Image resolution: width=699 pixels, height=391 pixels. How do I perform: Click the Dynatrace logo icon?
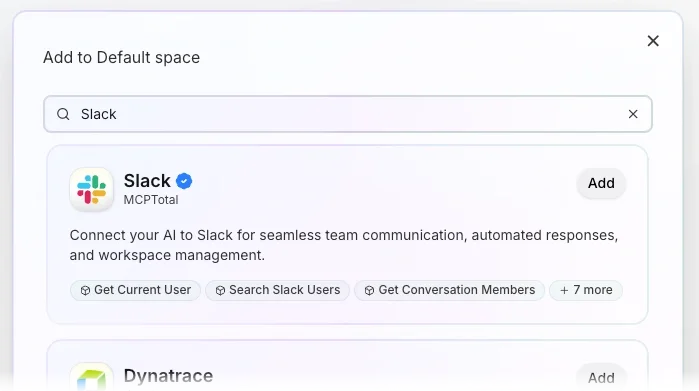tap(91, 378)
